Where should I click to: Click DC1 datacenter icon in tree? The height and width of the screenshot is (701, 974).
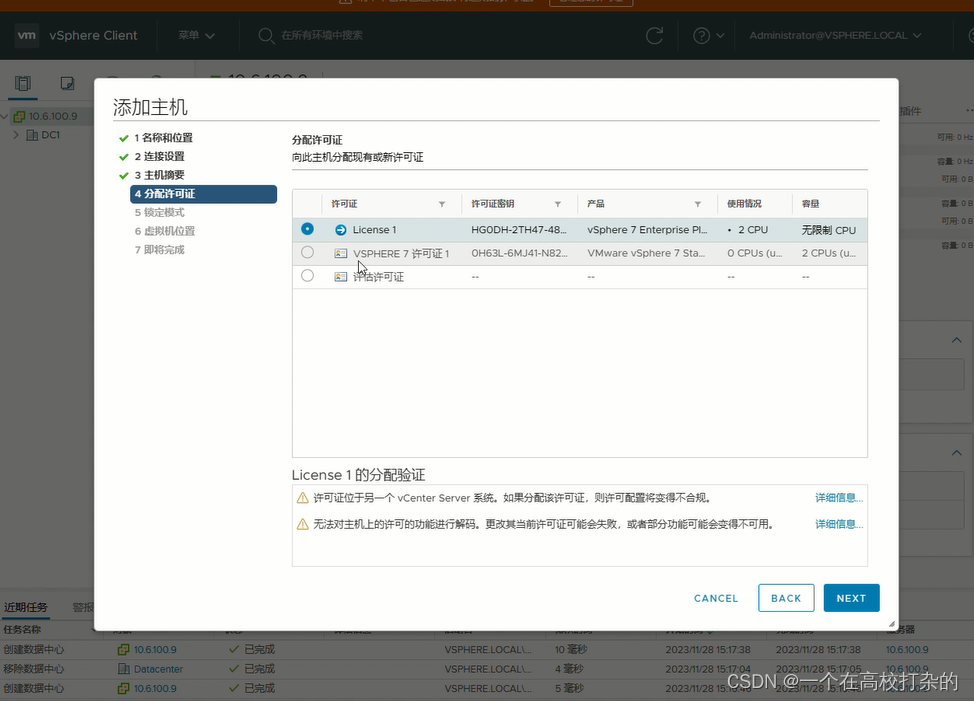tap(32, 135)
